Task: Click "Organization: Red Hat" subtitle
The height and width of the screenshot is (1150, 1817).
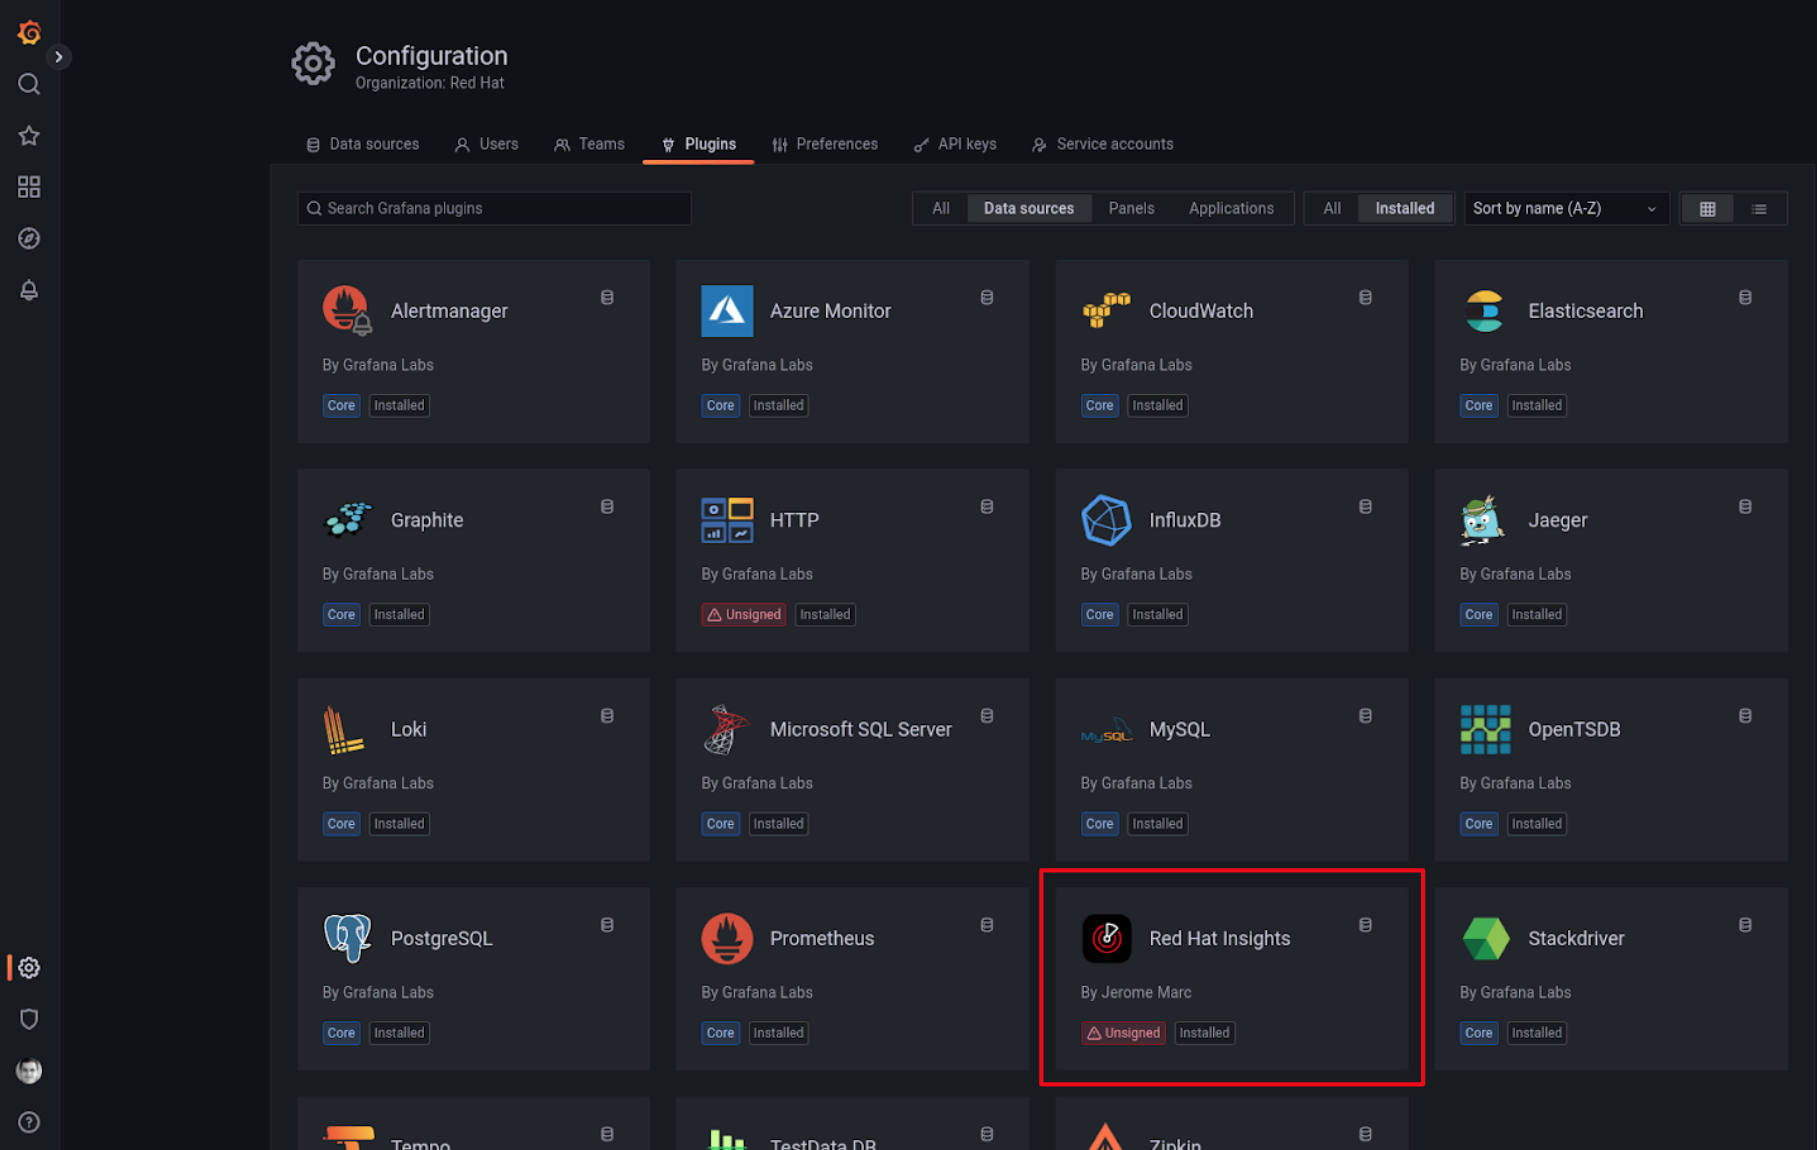Action: coord(430,83)
